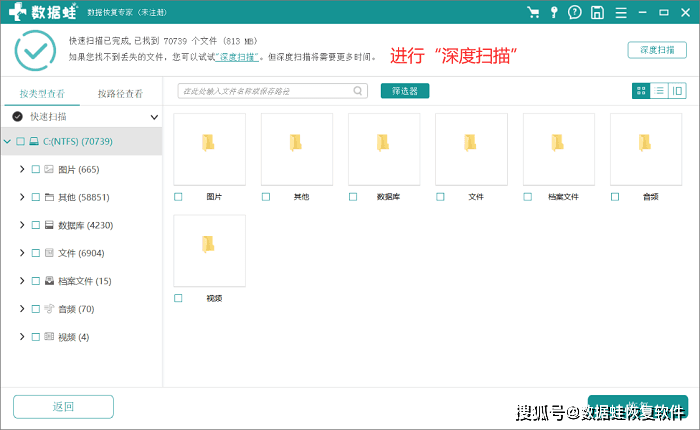The image size is (700, 430).
Task: Switch to detail preview view
Action: [677, 91]
